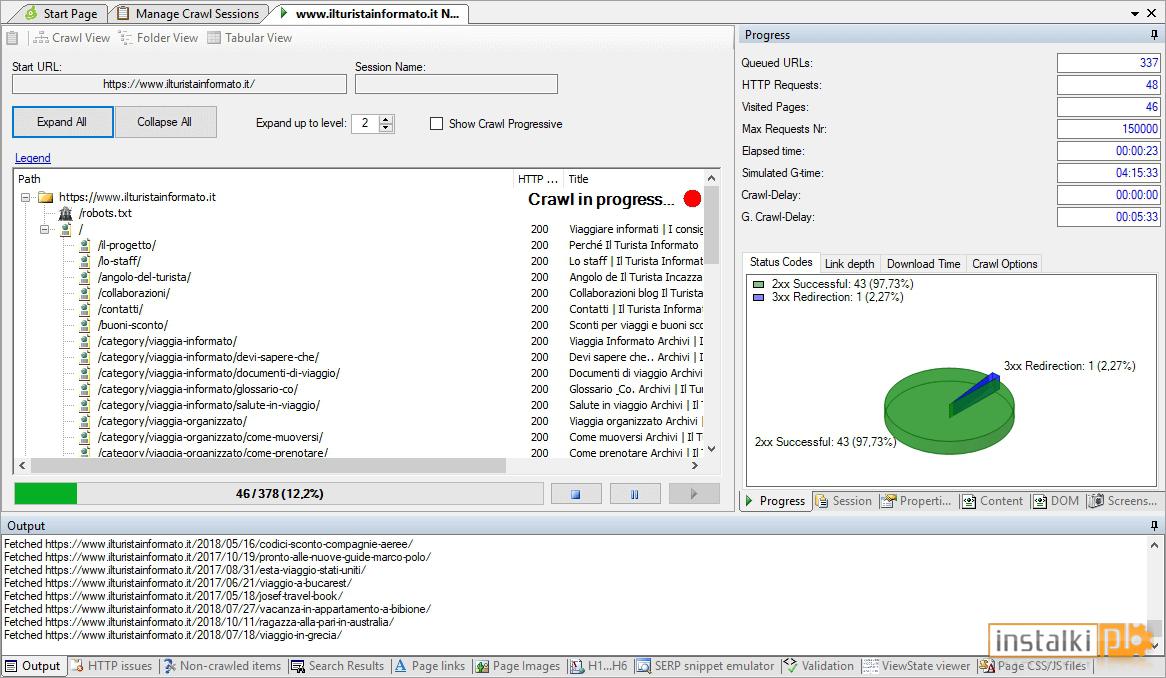Open the SERP snippet emulator tab
The width and height of the screenshot is (1166, 678).
pyautogui.click(x=706, y=666)
